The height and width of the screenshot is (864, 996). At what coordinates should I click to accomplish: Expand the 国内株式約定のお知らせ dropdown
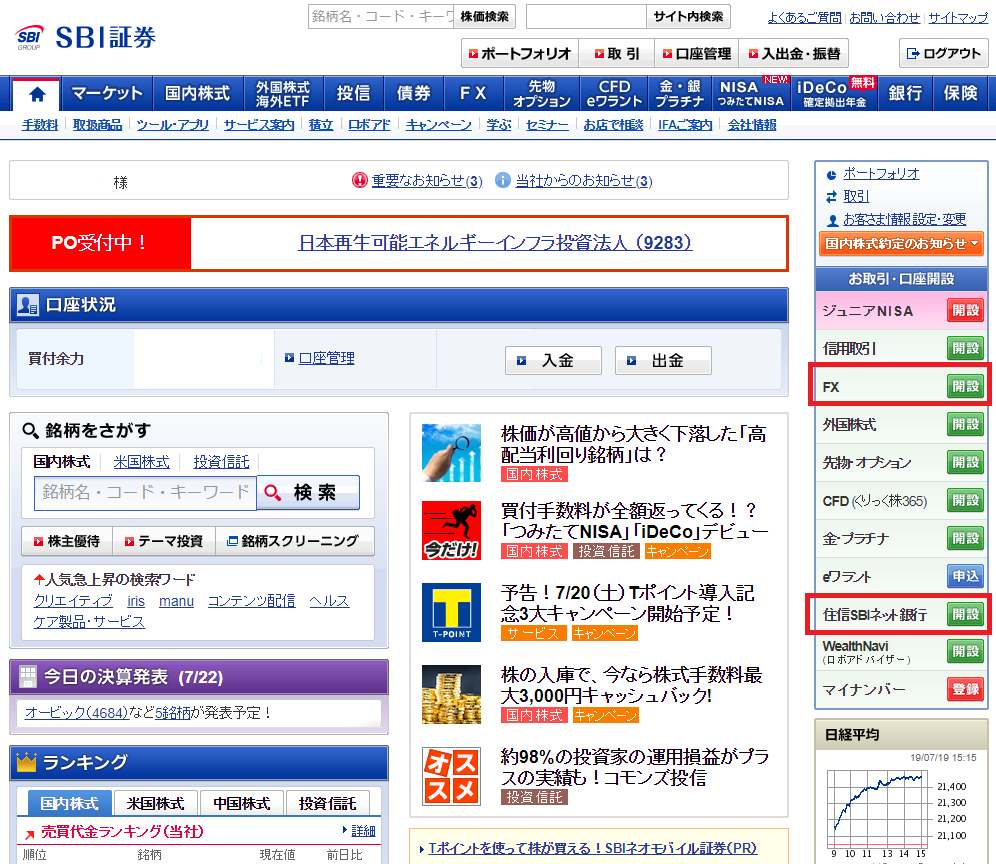[x=901, y=244]
